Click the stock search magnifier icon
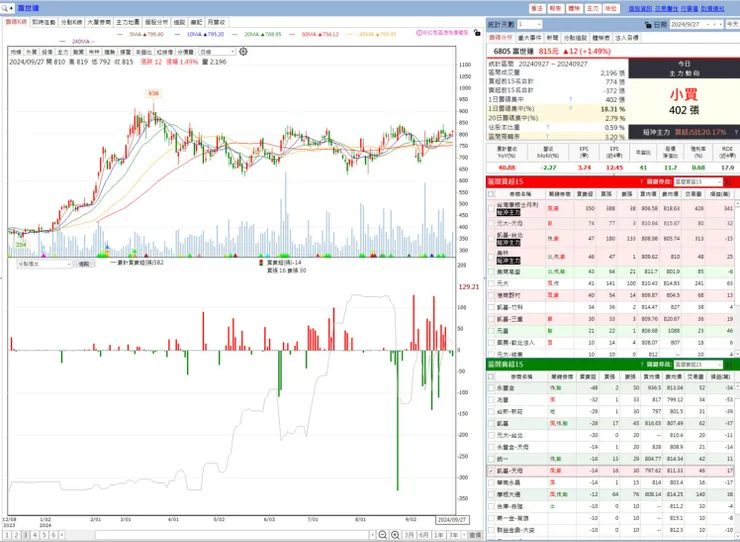The image size is (740, 542). [x=5, y=8]
